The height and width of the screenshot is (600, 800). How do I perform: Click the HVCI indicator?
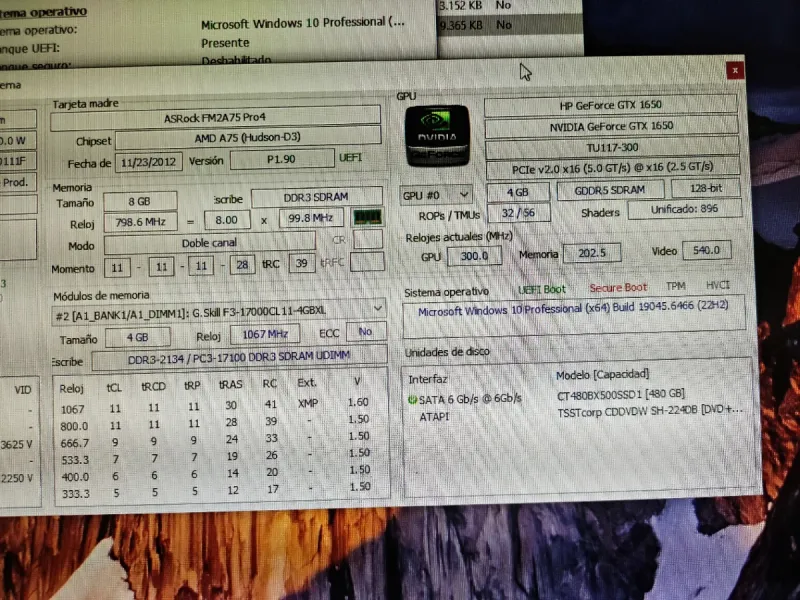[718, 285]
